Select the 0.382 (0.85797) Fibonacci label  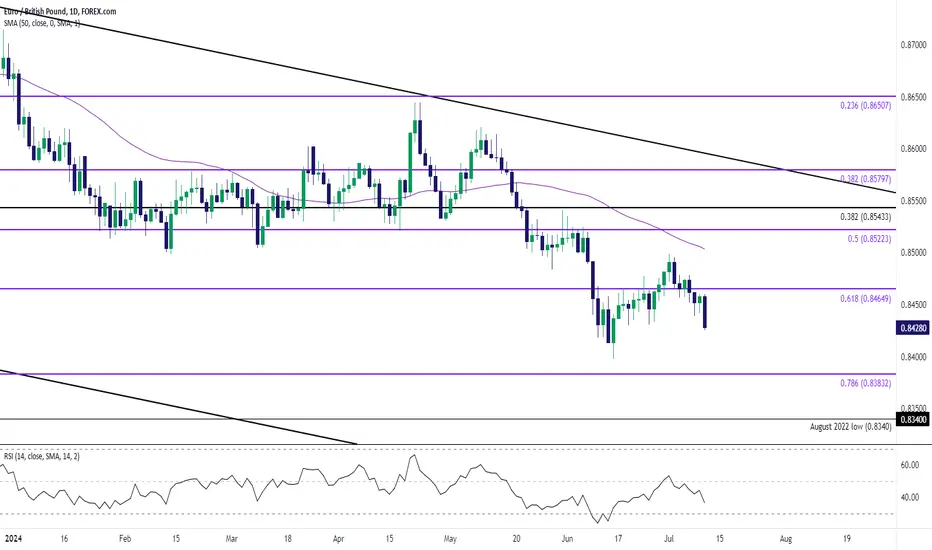[865, 178]
